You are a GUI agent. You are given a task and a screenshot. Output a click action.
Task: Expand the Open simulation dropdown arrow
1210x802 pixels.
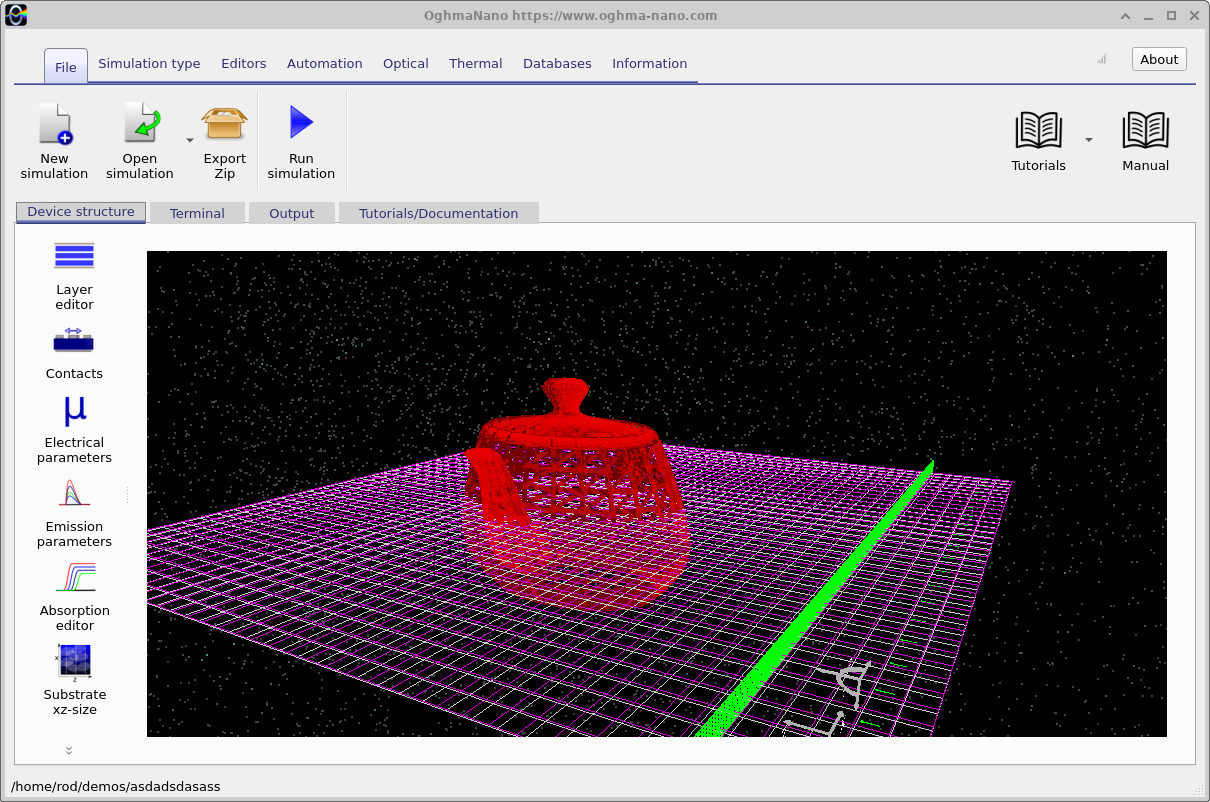[189, 140]
